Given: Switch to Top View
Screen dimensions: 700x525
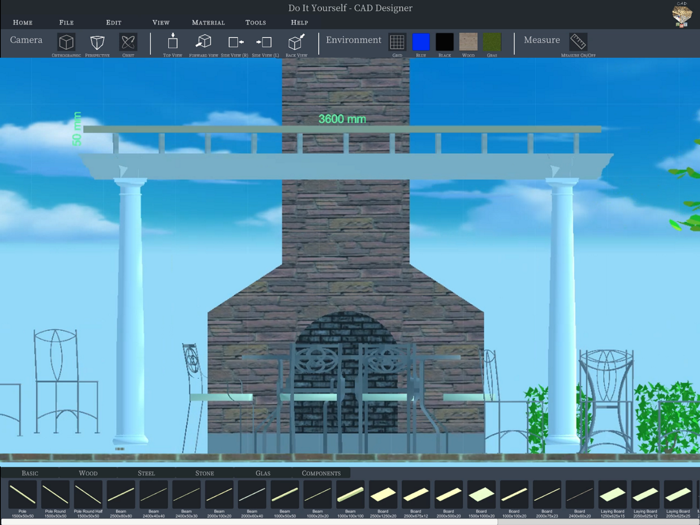Looking at the screenshot, I should point(173,42).
